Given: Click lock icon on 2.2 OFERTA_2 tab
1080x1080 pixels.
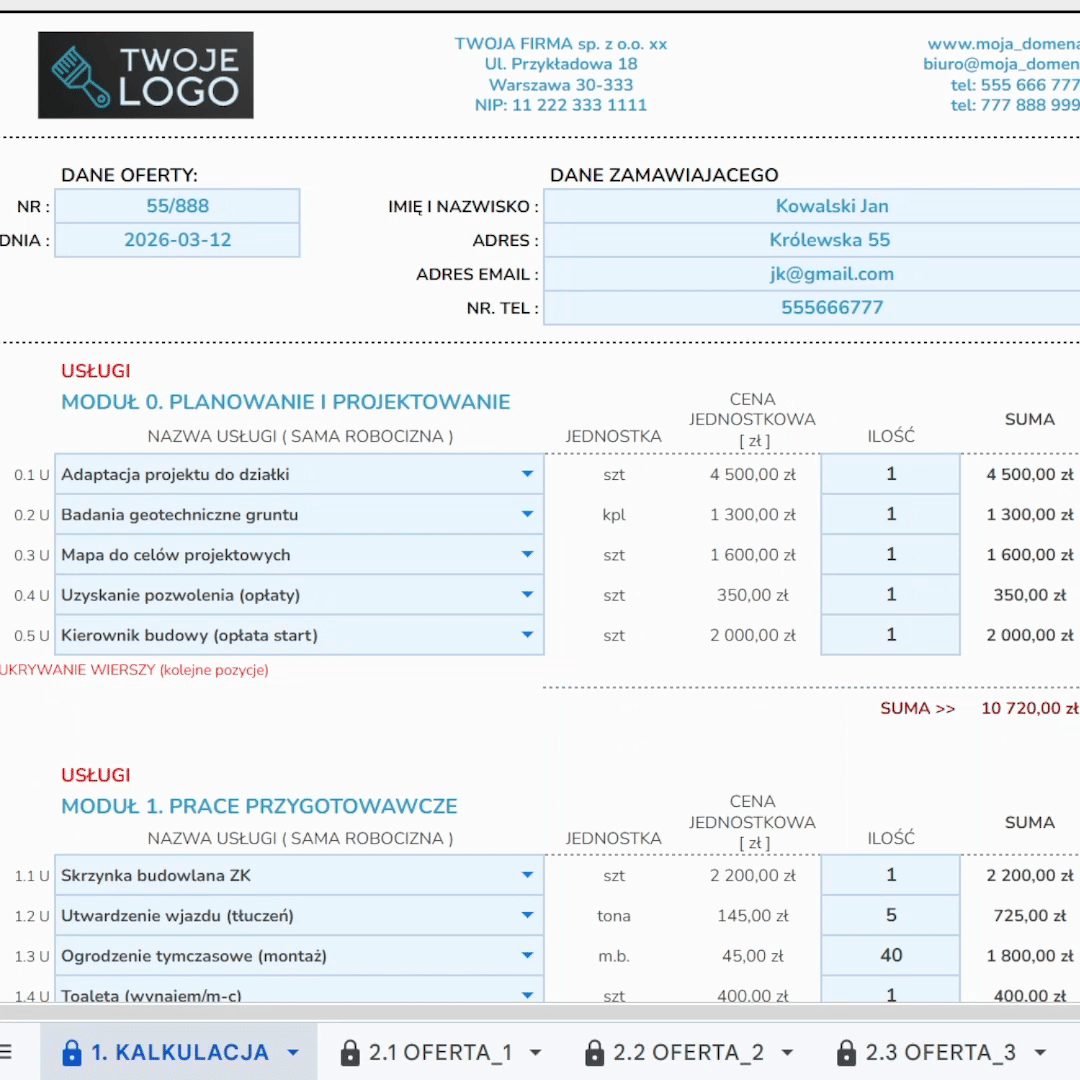Looking at the screenshot, I should click(594, 1052).
